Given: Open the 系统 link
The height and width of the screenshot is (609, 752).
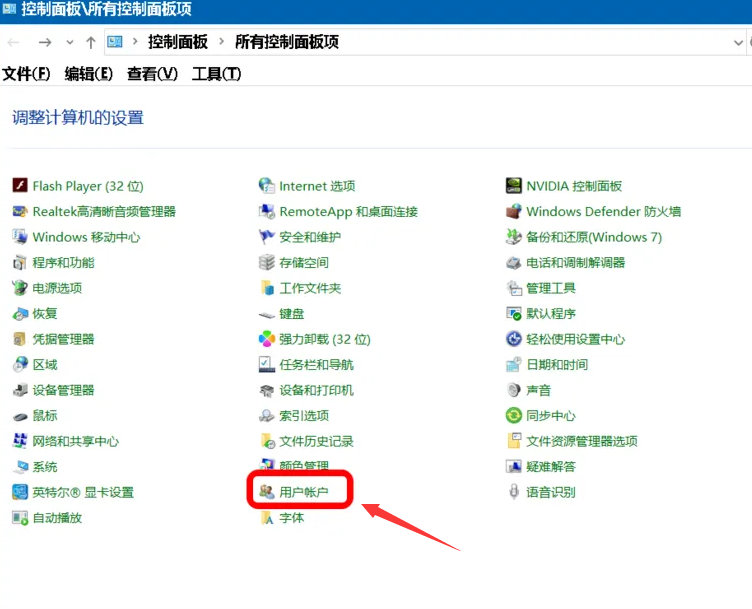Looking at the screenshot, I should point(45,467).
